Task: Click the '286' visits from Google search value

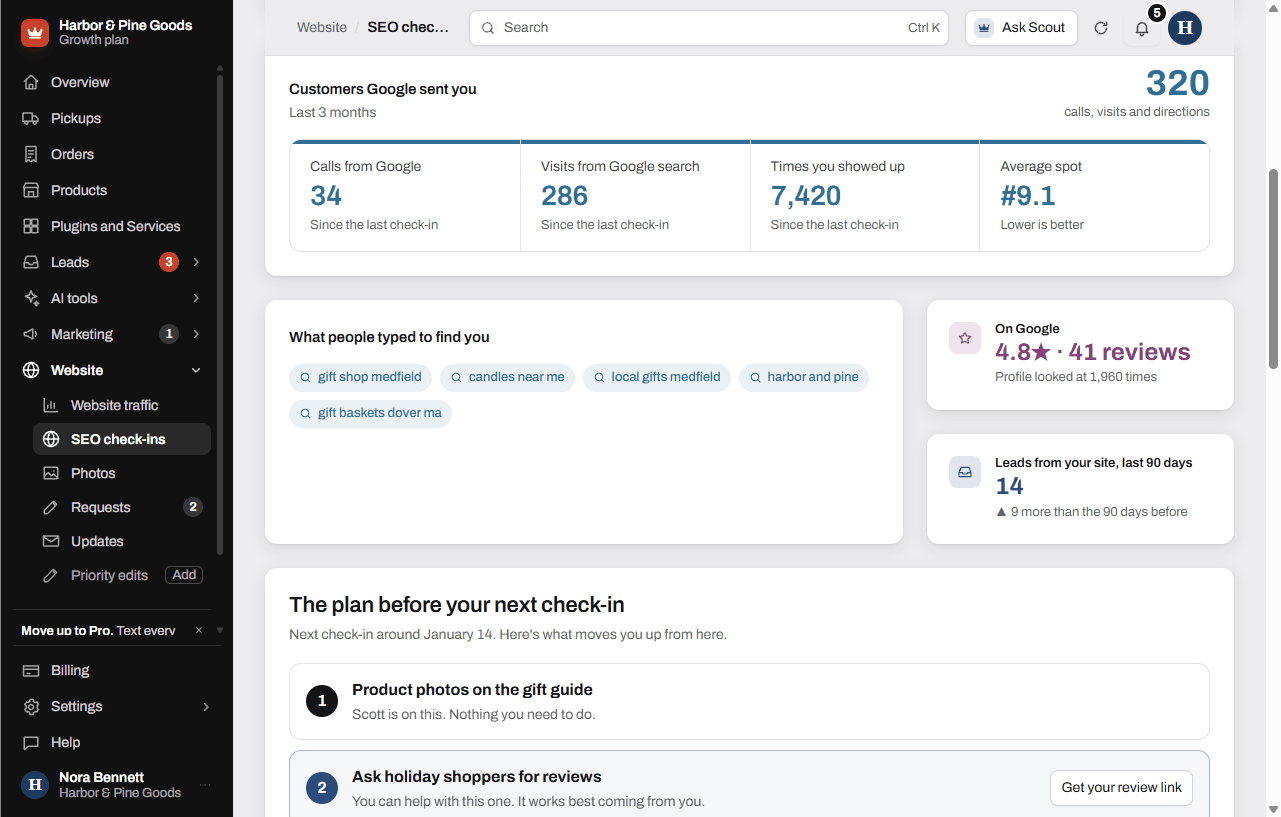Action: pyautogui.click(x=564, y=196)
